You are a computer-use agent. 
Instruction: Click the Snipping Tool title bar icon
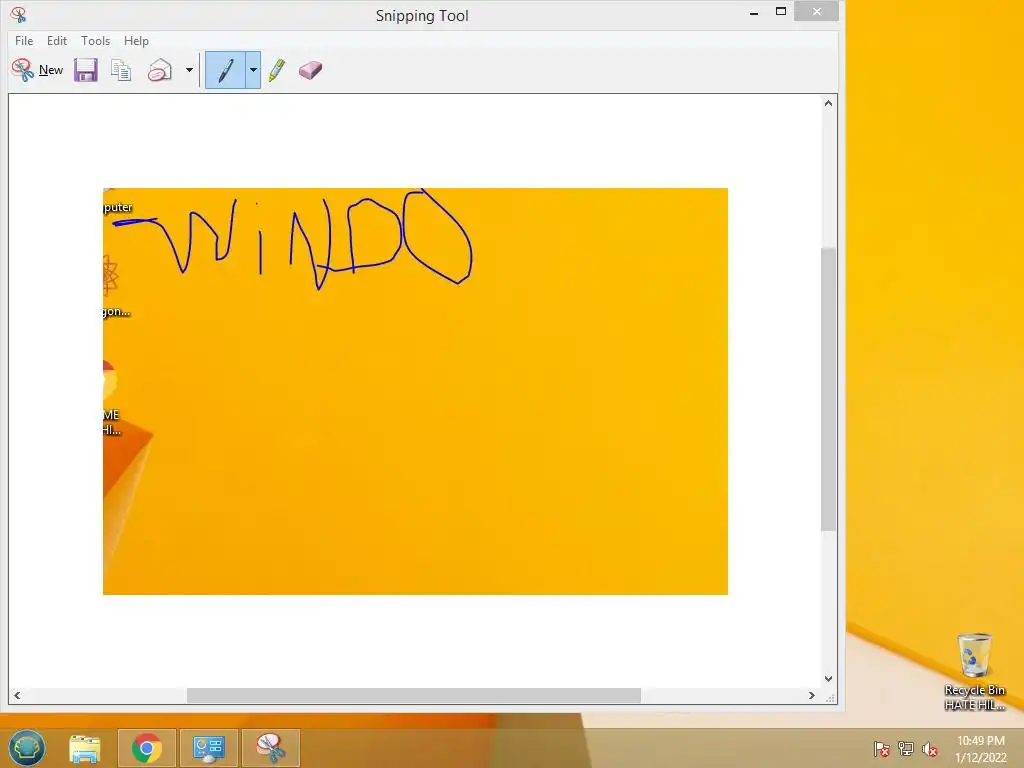[18, 14]
